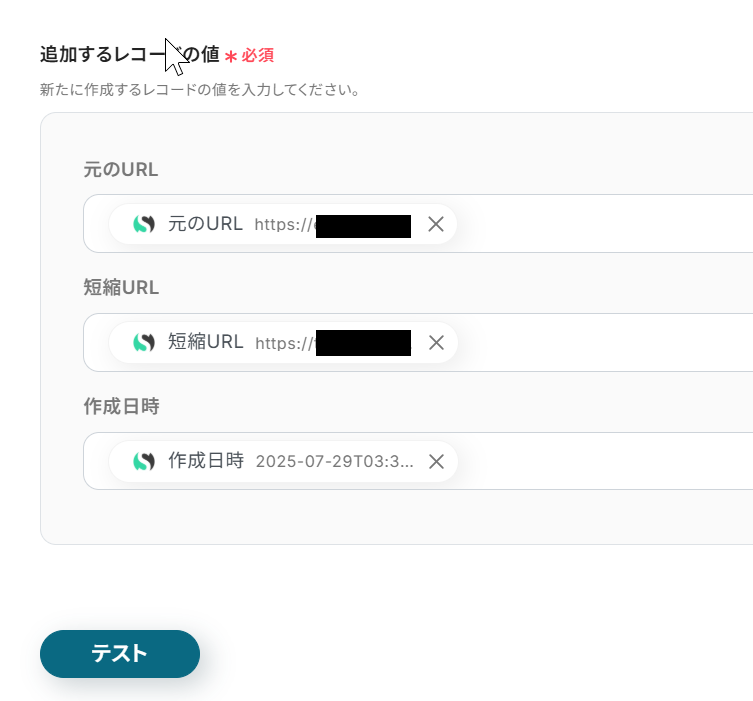This screenshot has height=701, width=753.
Task: Click the 元のURL field heading above the input
Action: click(121, 169)
